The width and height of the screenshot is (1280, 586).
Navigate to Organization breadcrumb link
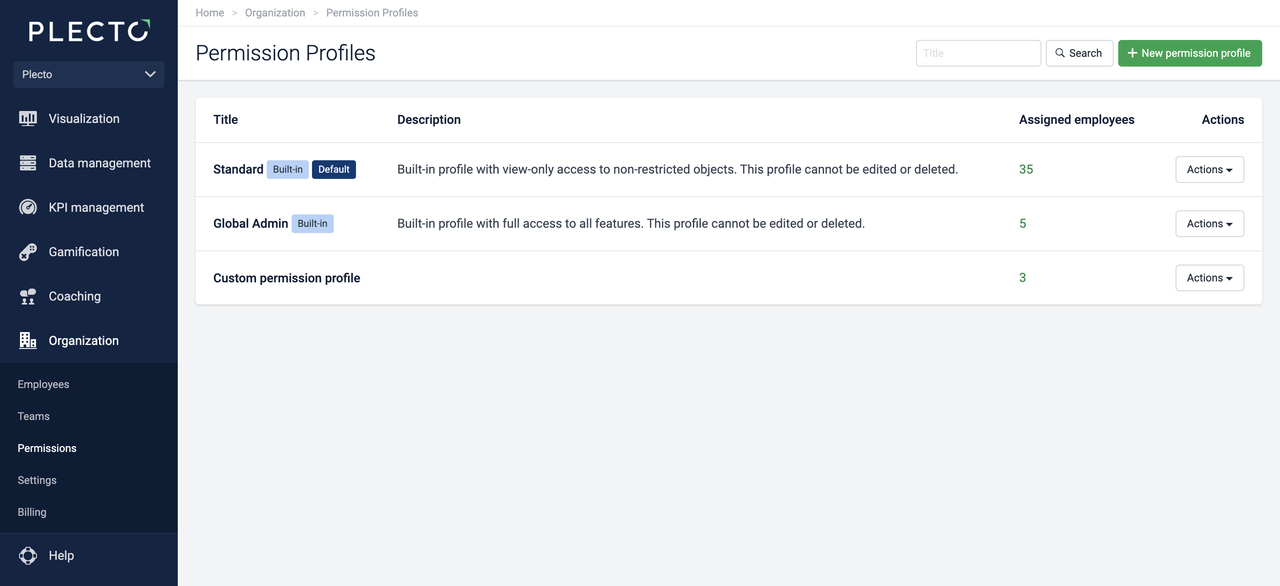pyautogui.click(x=275, y=13)
